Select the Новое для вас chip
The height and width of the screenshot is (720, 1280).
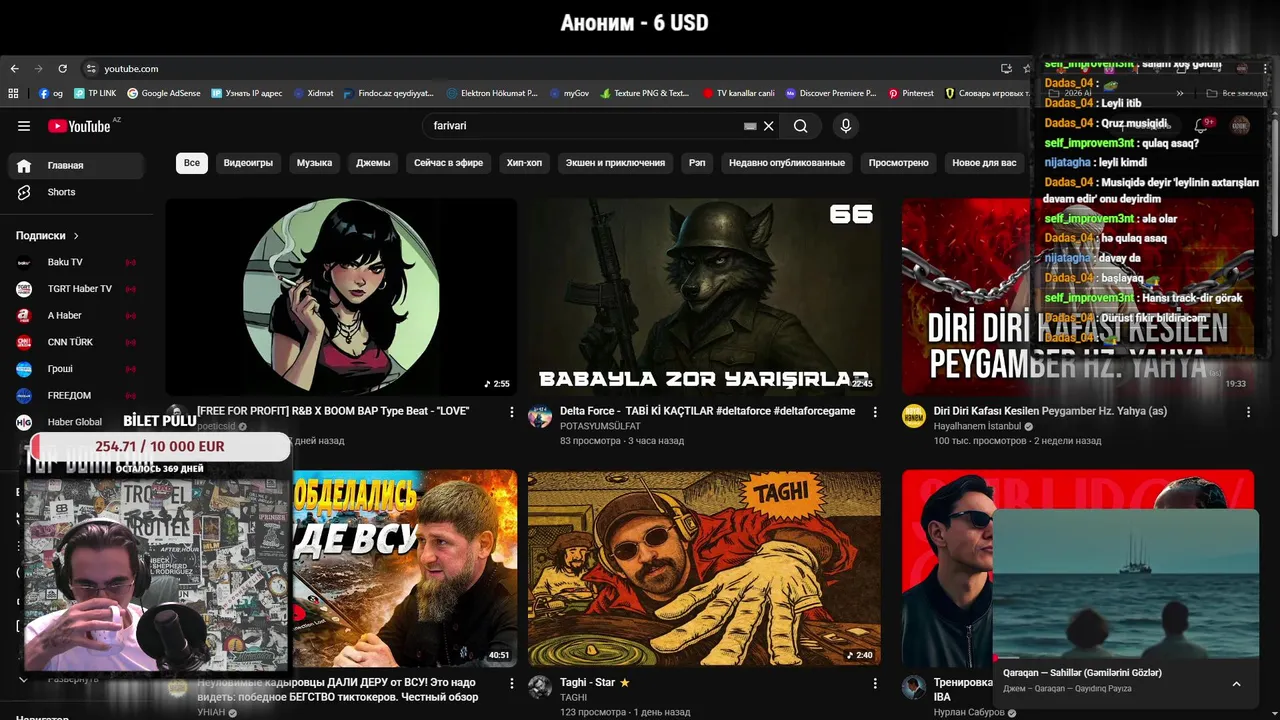click(x=984, y=163)
